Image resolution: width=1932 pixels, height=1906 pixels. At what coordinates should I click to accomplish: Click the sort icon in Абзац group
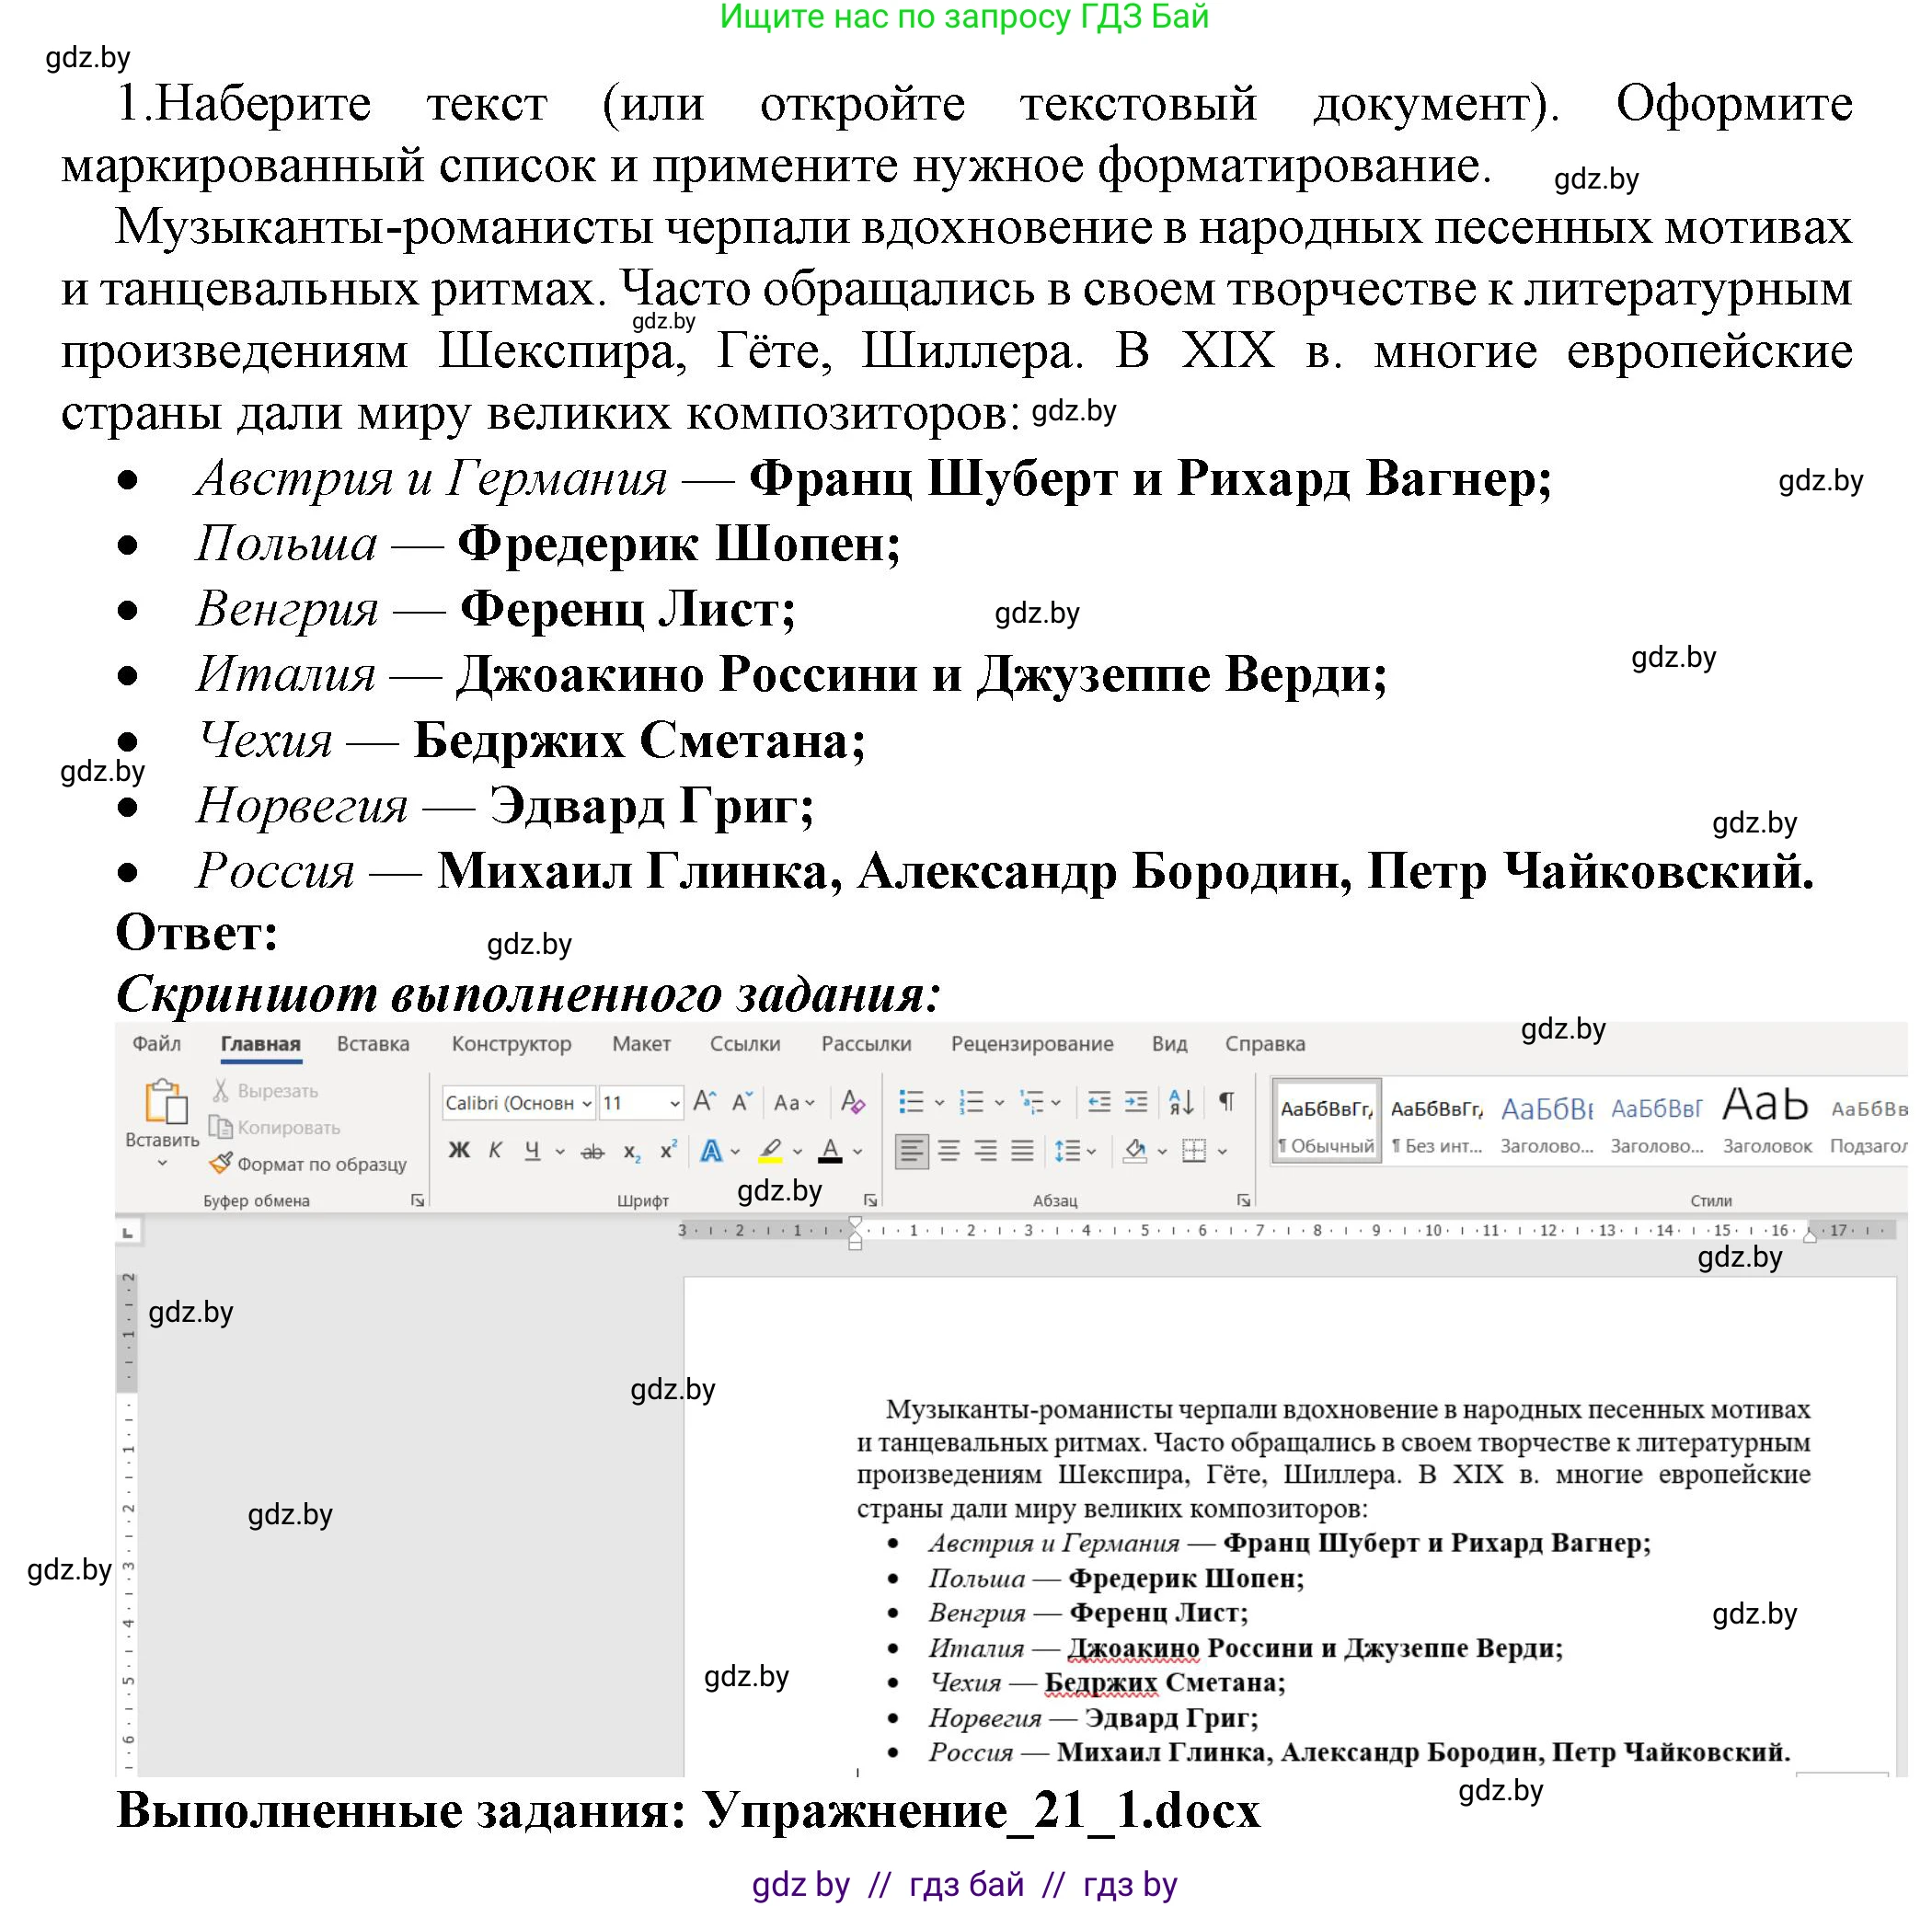click(x=1181, y=1102)
